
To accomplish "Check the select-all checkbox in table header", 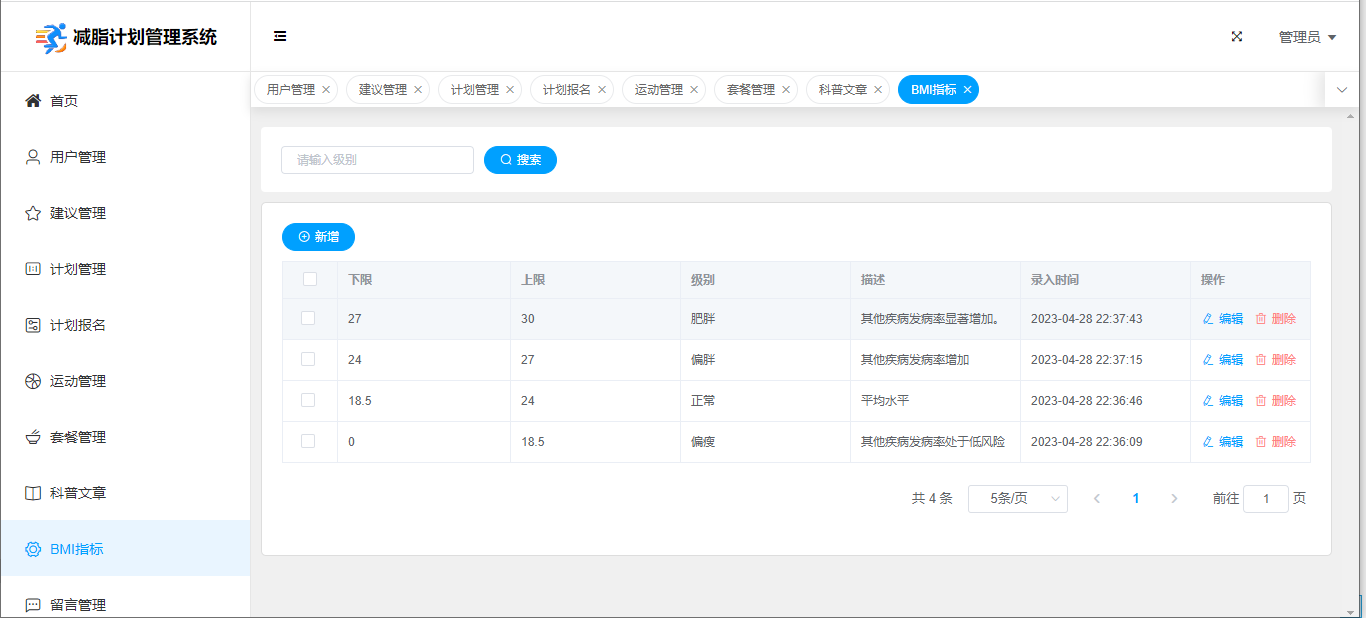I will tap(310, 279).
